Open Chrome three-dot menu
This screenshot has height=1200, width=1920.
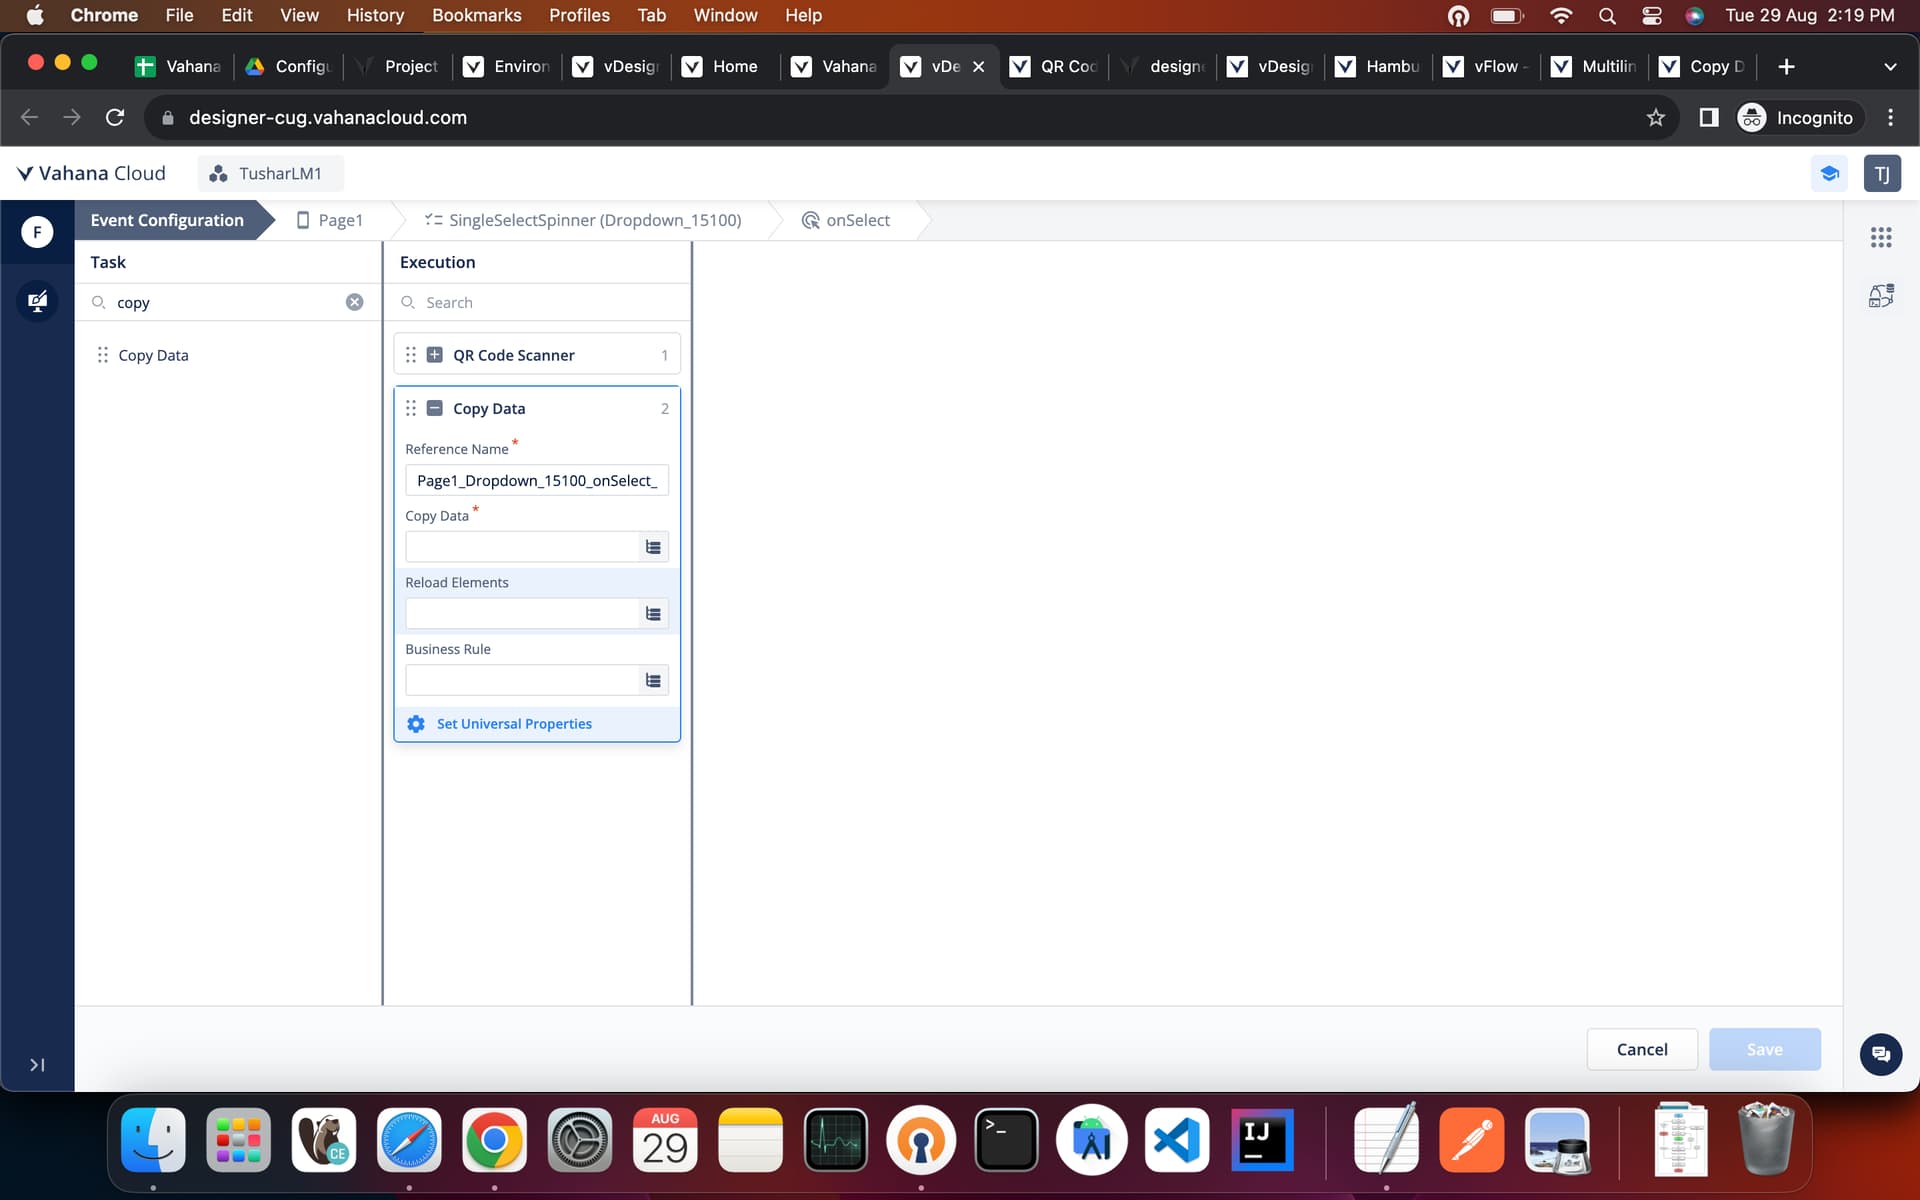(1890, 118)
